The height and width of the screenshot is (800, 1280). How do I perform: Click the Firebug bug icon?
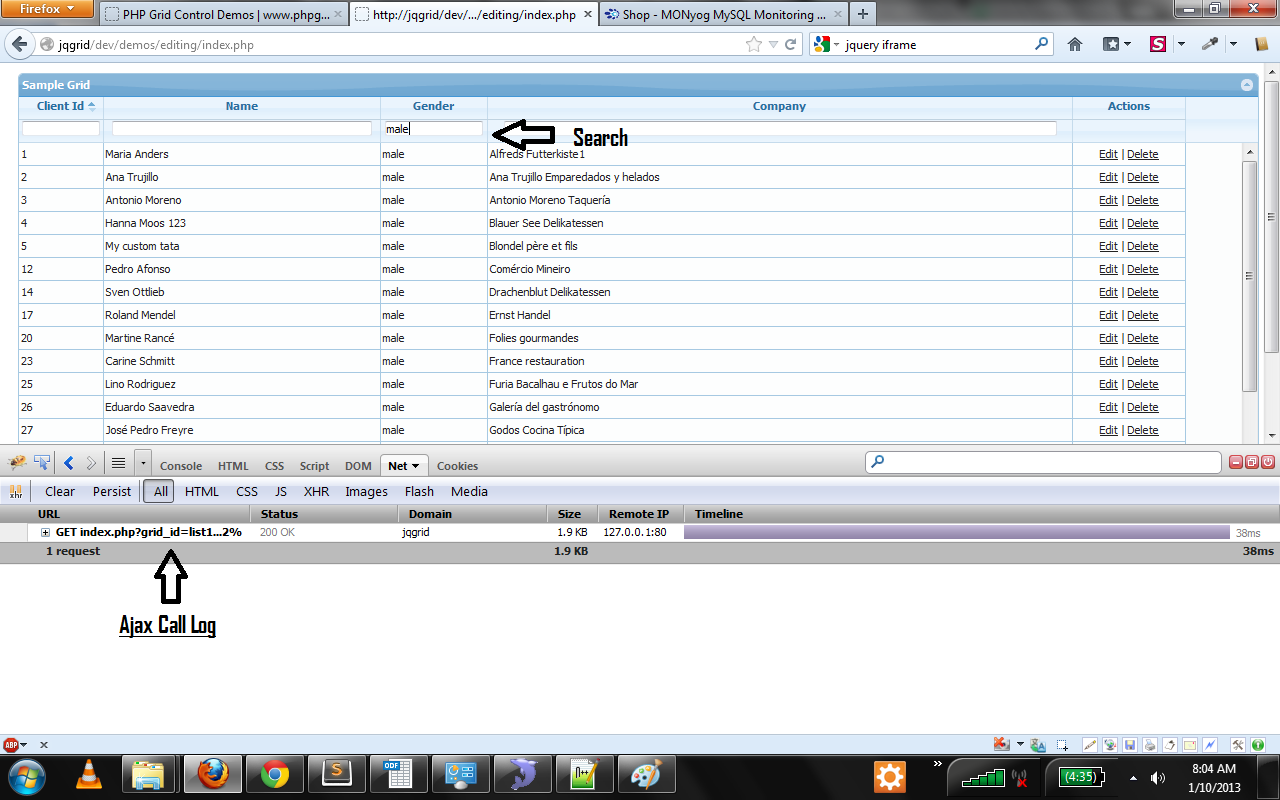click(x=17, y=463)
